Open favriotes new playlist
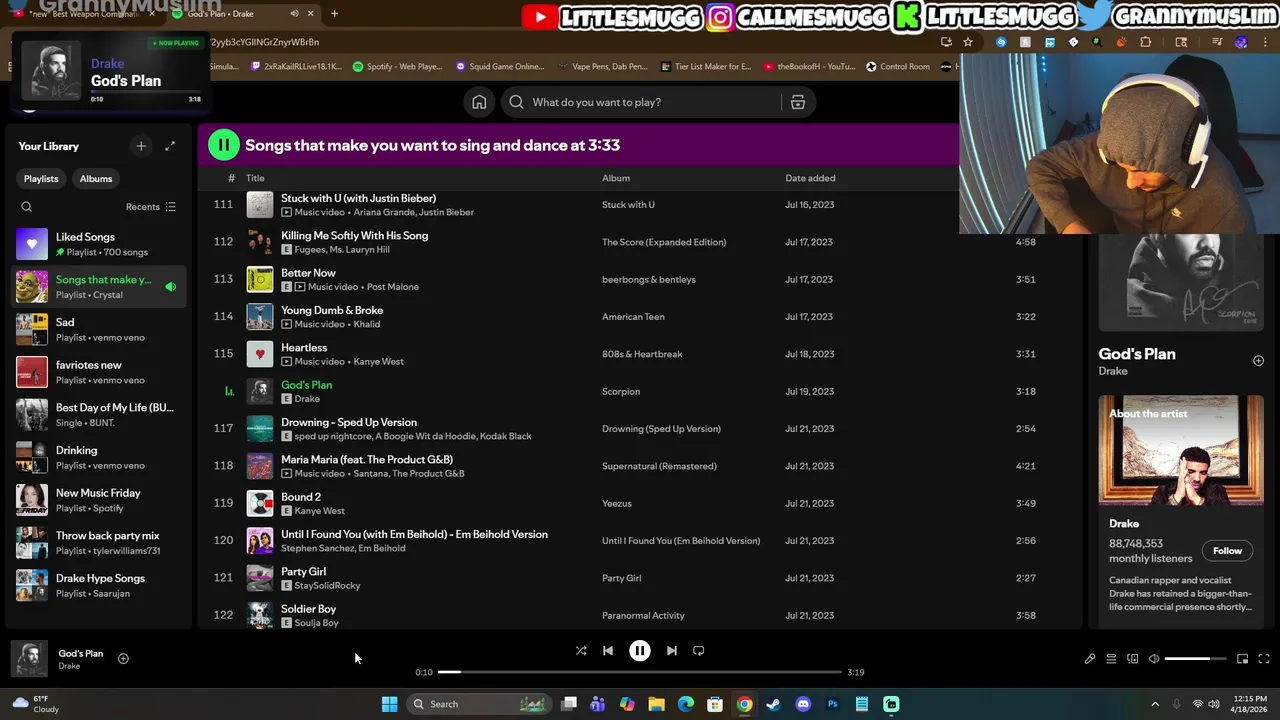The height and width of the screenshot is (720, 1280). pyautogui.click(x=98, y=372)
